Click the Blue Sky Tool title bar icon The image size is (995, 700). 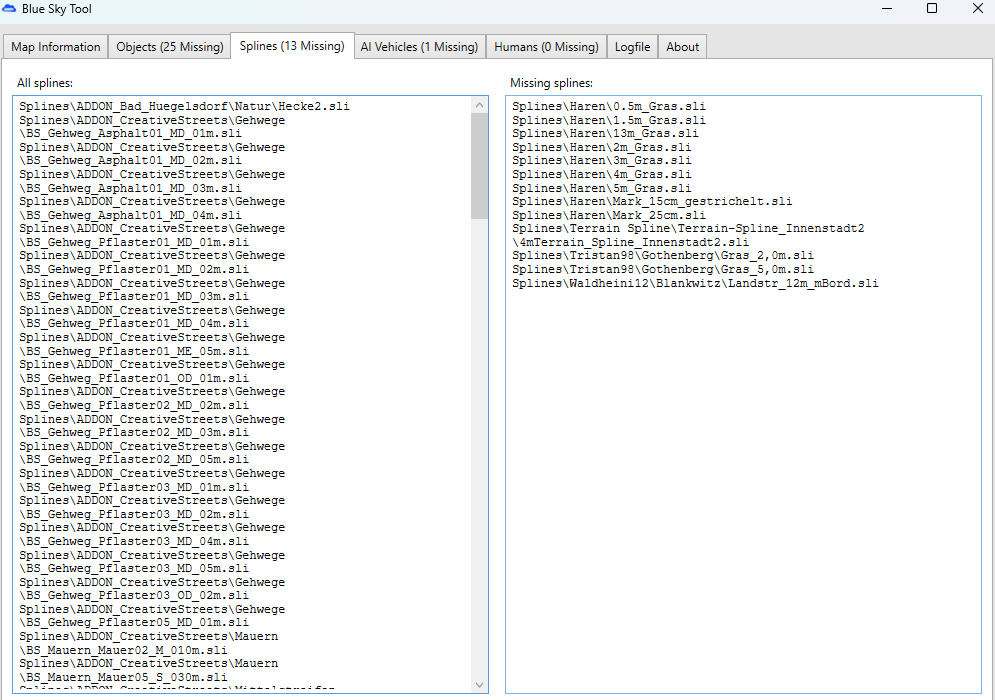coord(11,9)
